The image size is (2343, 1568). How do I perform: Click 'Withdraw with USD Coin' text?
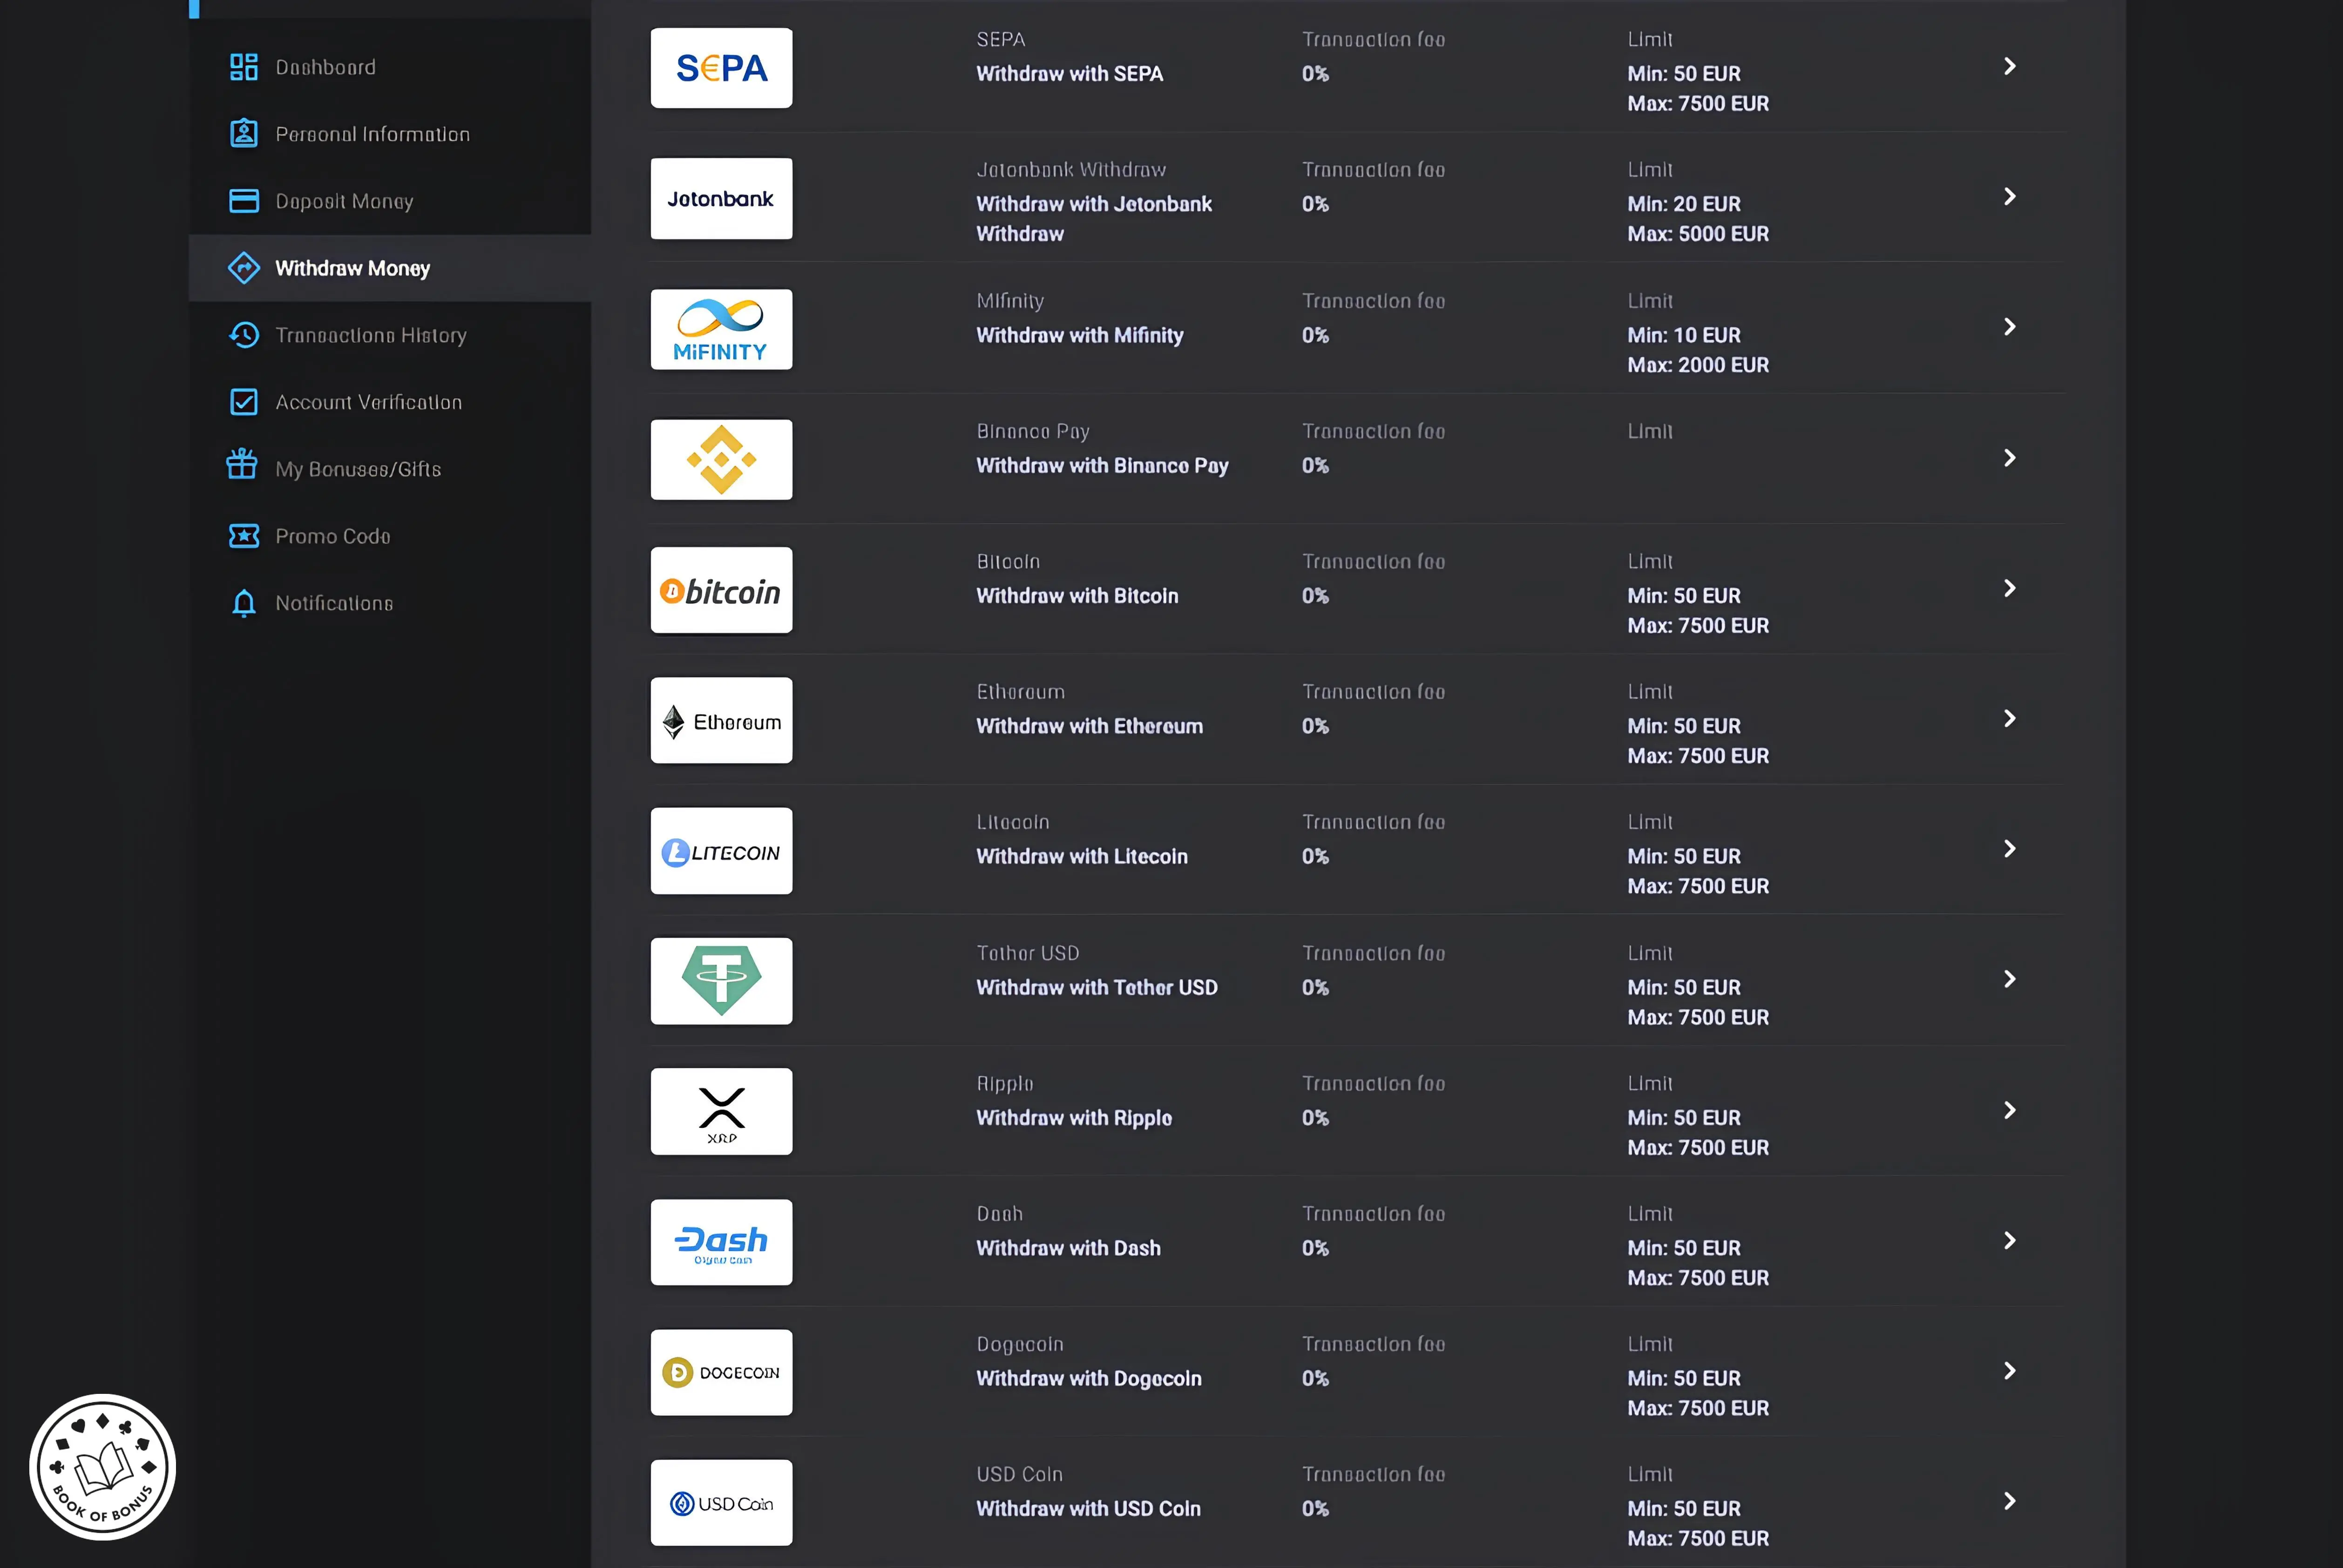pyautogui.click(x=1088, y=1508)
